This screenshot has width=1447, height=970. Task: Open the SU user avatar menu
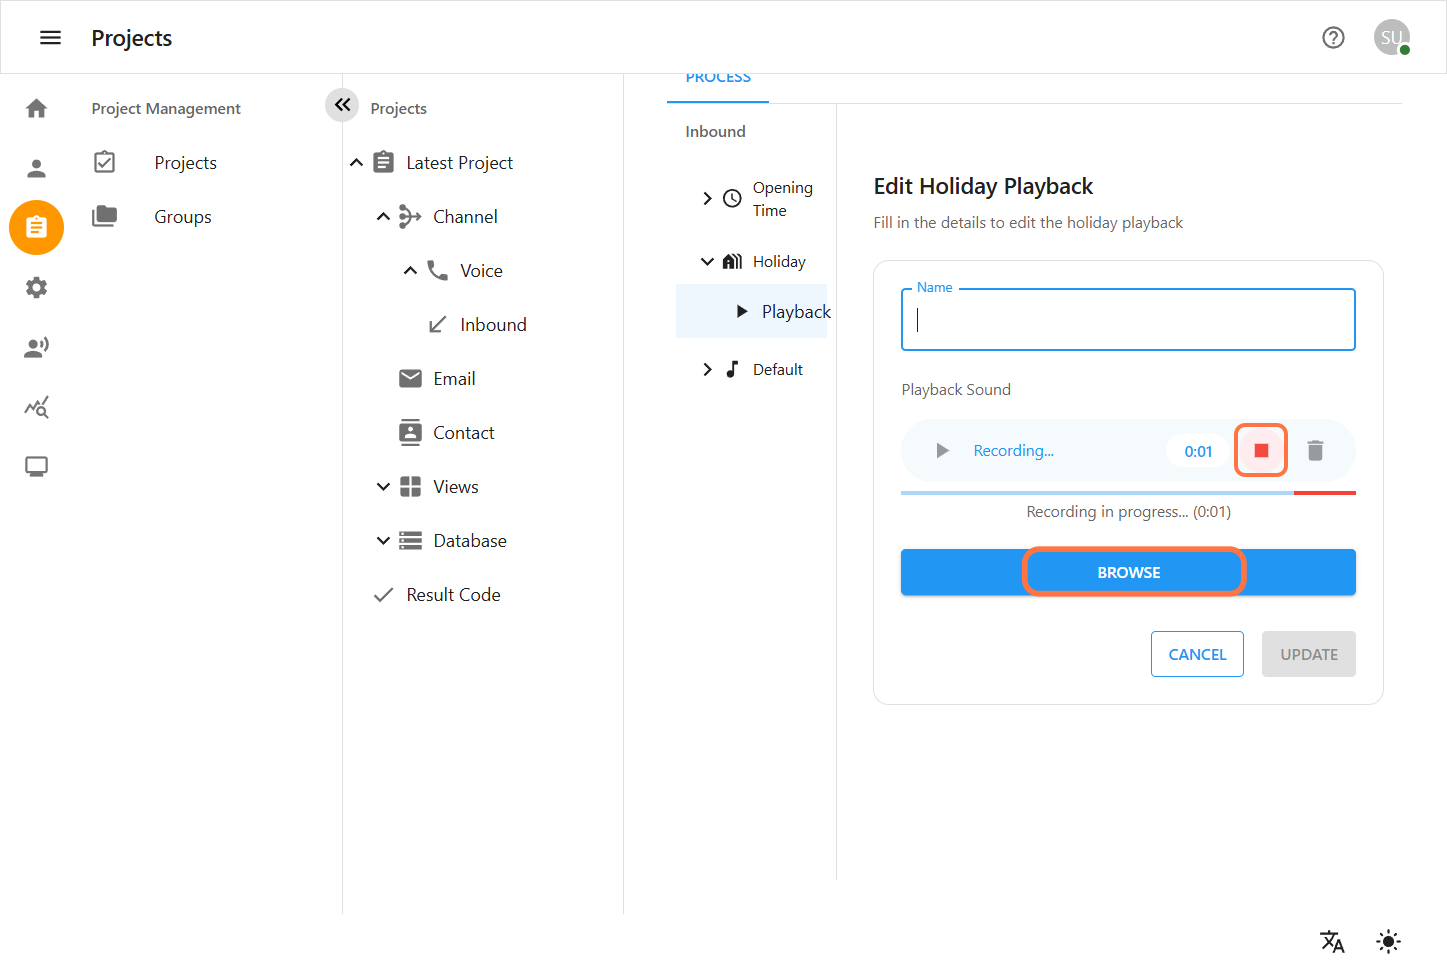pos(1391,38)
